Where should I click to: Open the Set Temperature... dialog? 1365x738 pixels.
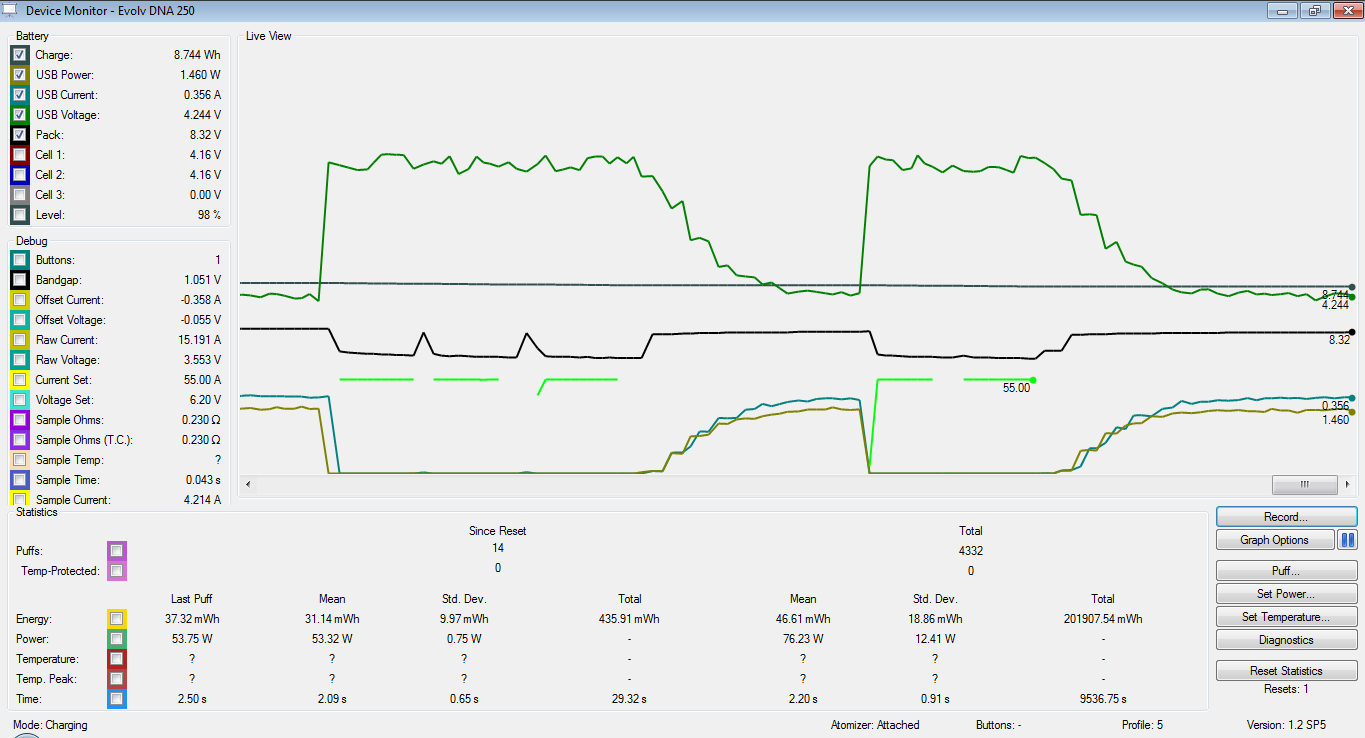click(1287, 617)
